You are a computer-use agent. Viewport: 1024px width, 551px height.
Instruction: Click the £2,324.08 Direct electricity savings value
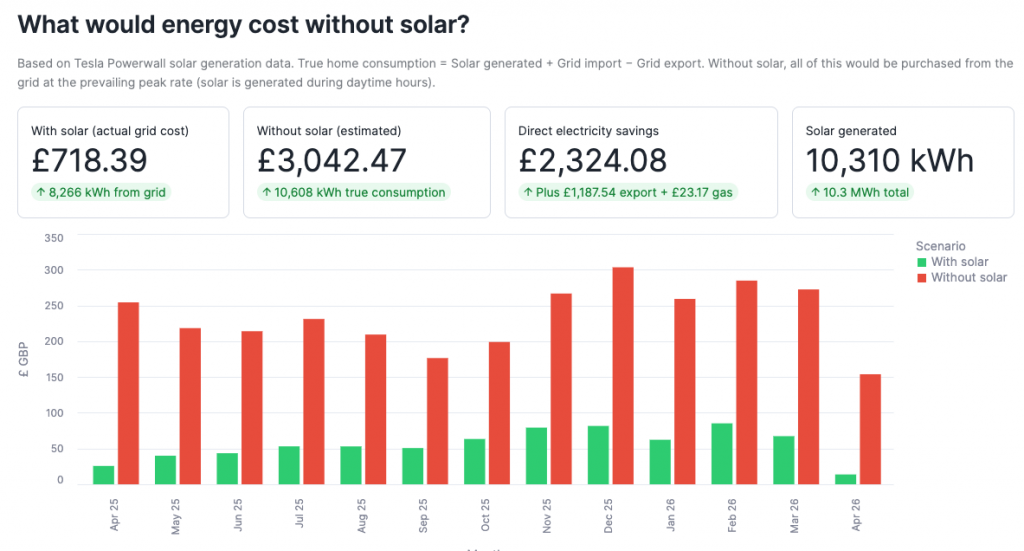click(592, 160)
